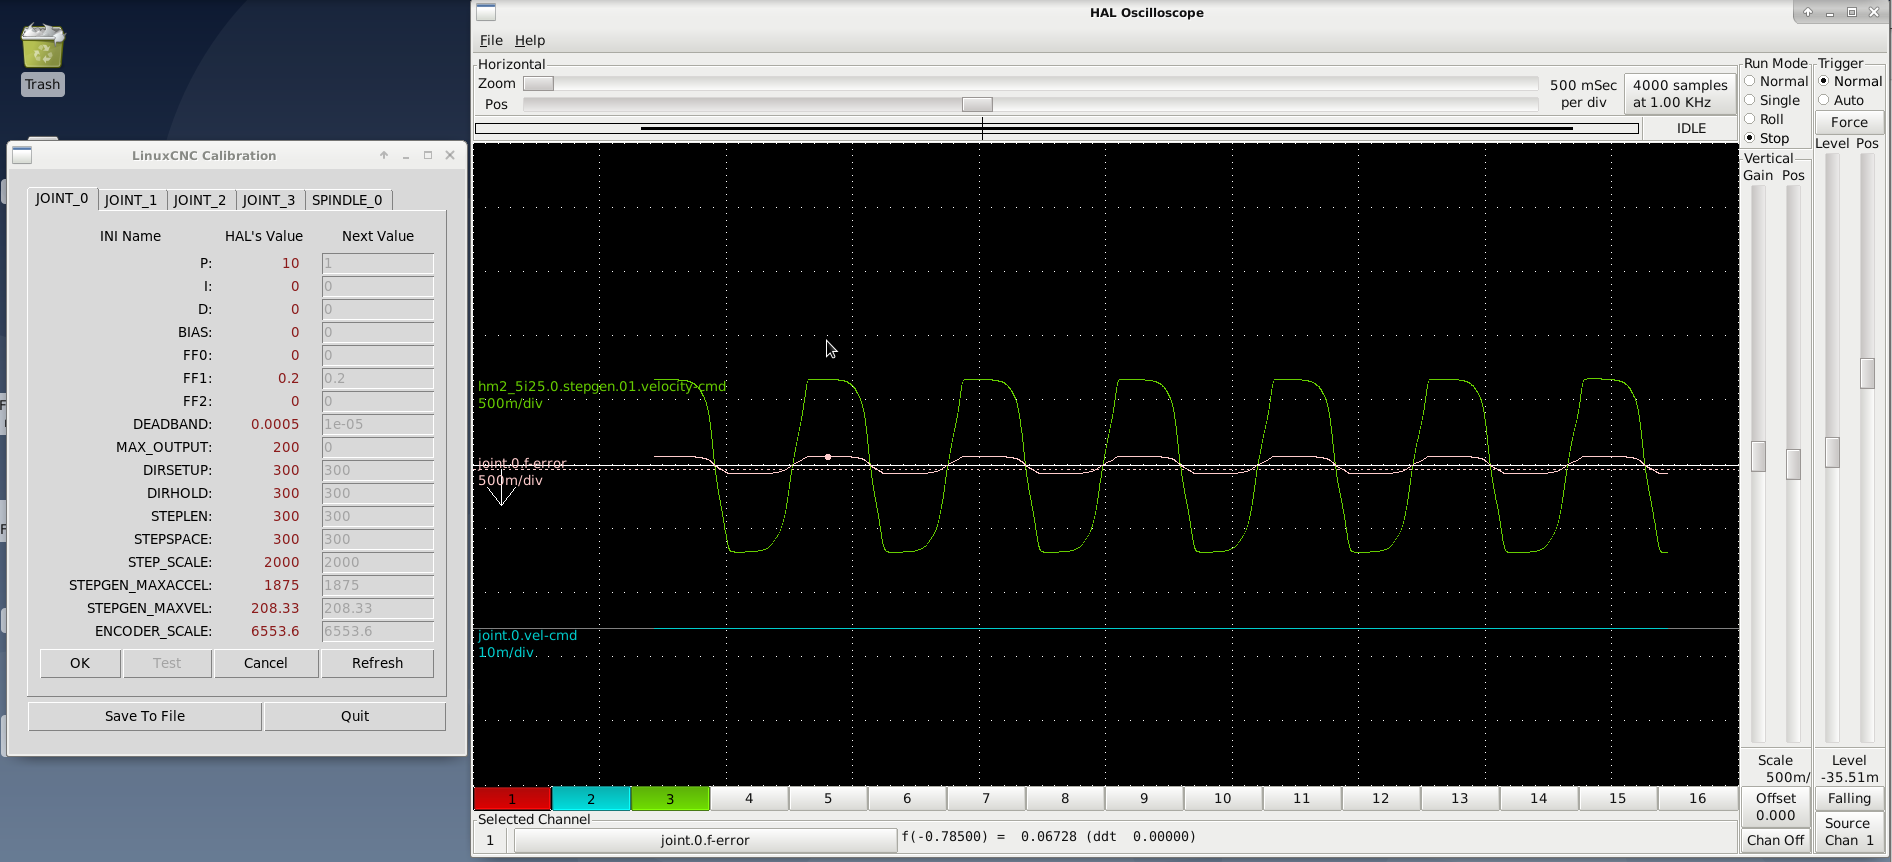Select Roll run mode
Viewport: 1892px width, 862px height.
[1764, 119]
